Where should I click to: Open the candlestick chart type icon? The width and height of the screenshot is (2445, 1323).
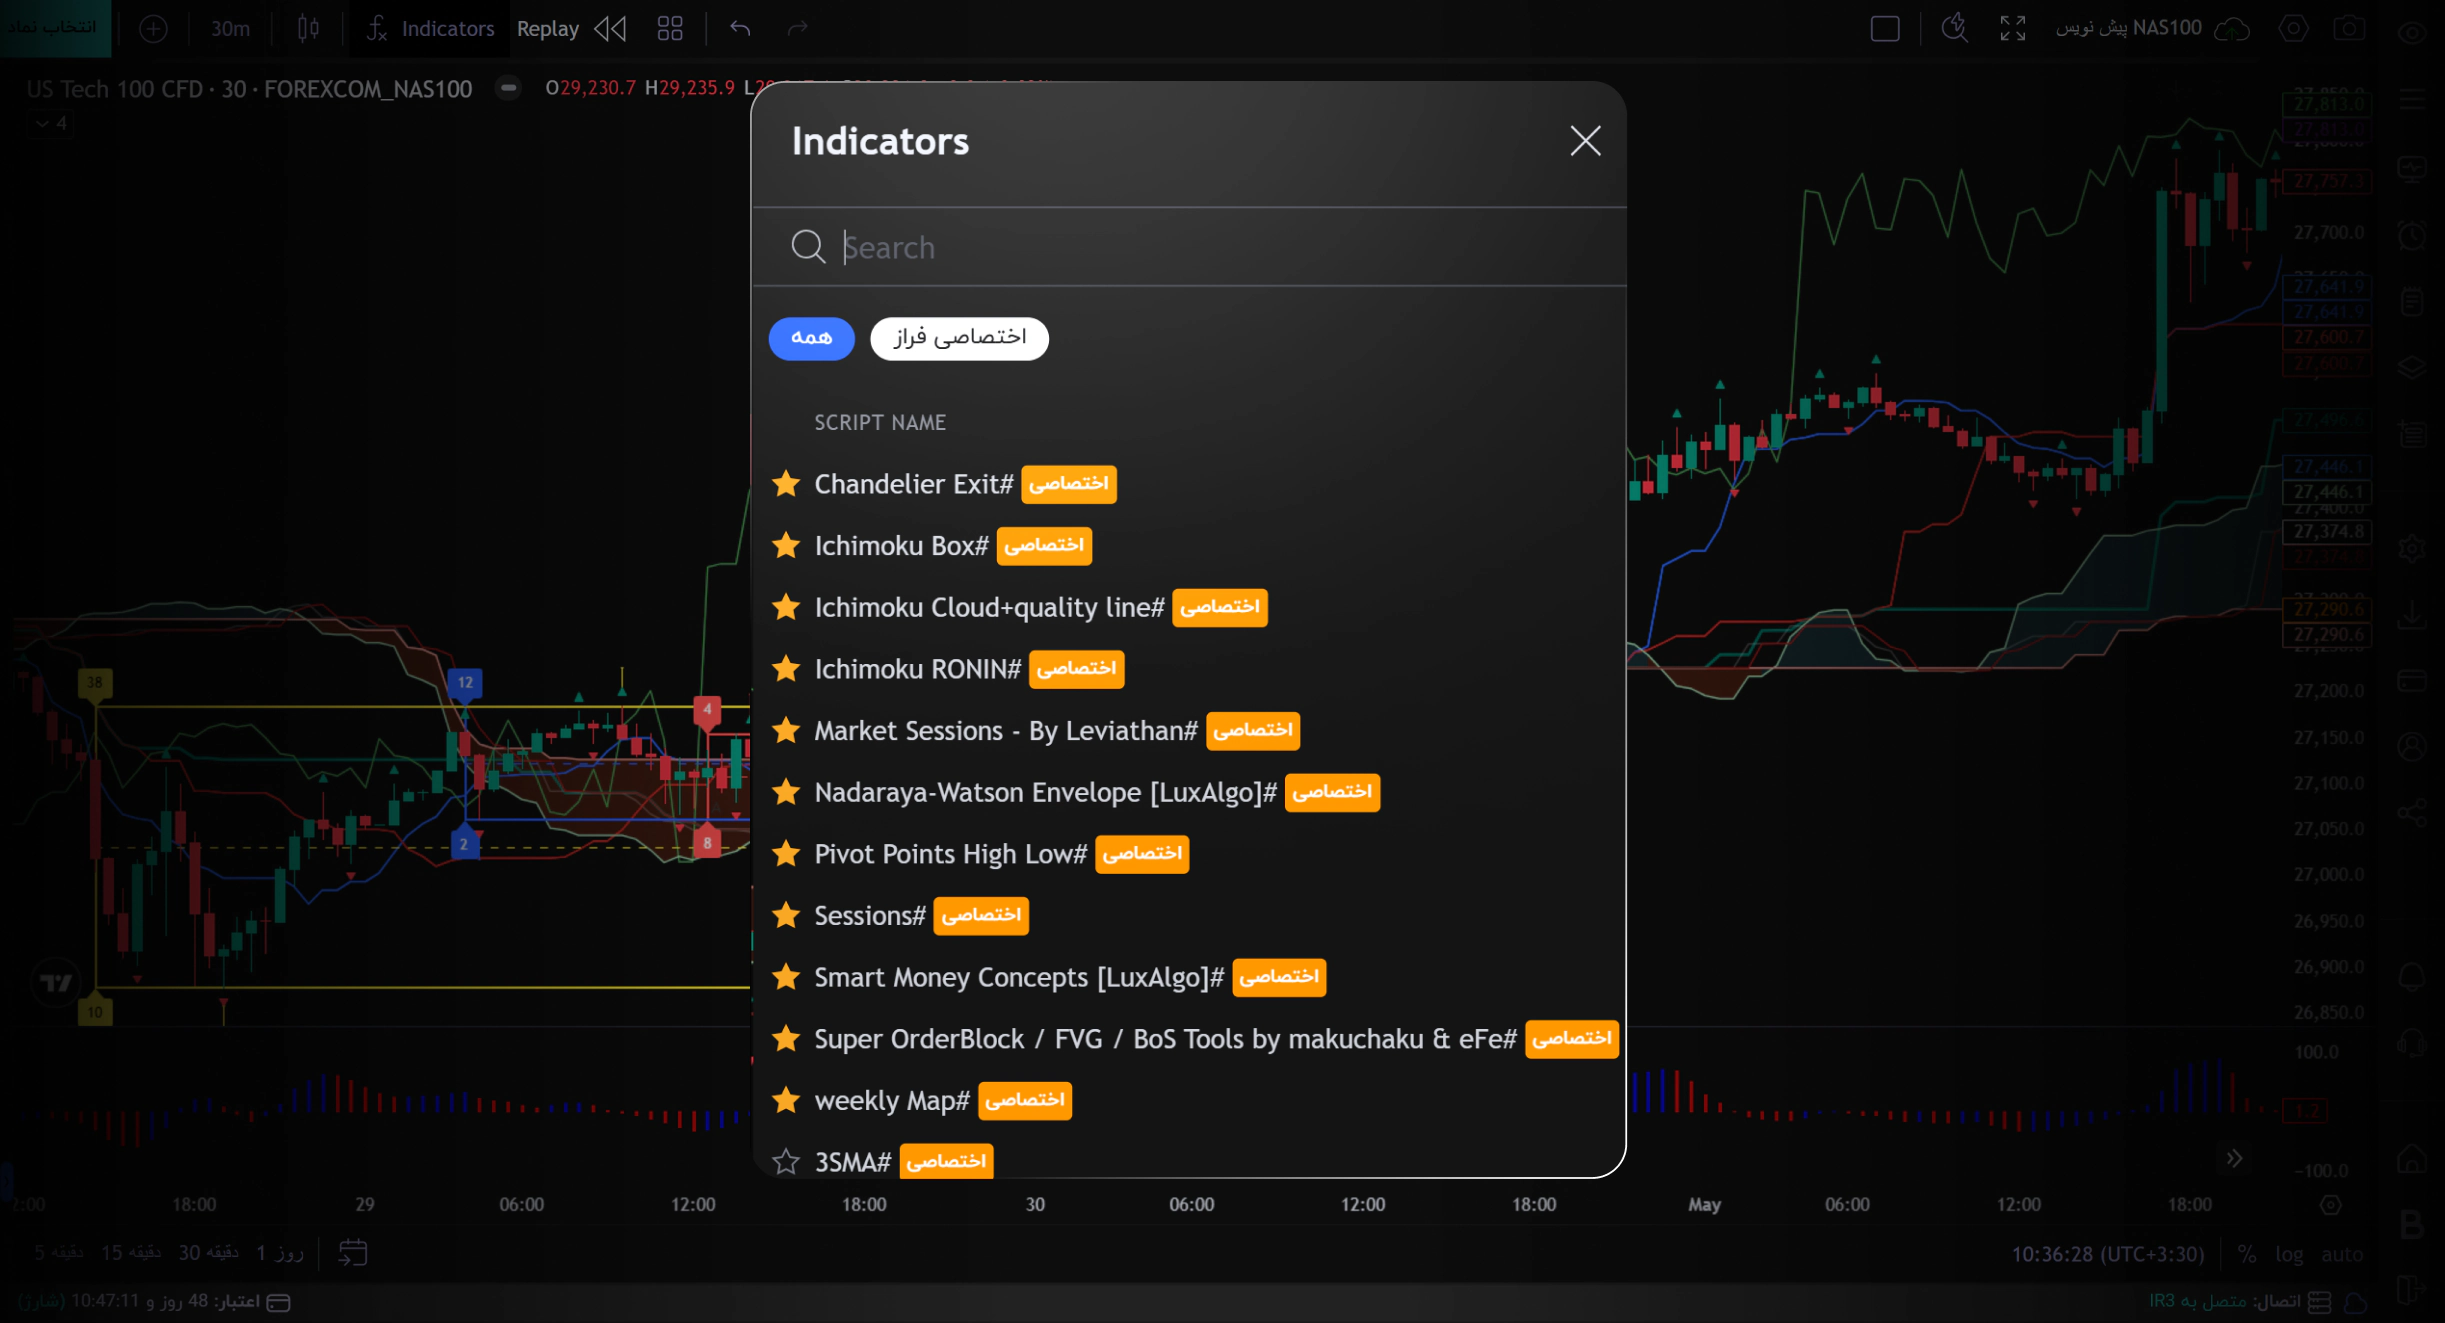click(x=308, y=29)
